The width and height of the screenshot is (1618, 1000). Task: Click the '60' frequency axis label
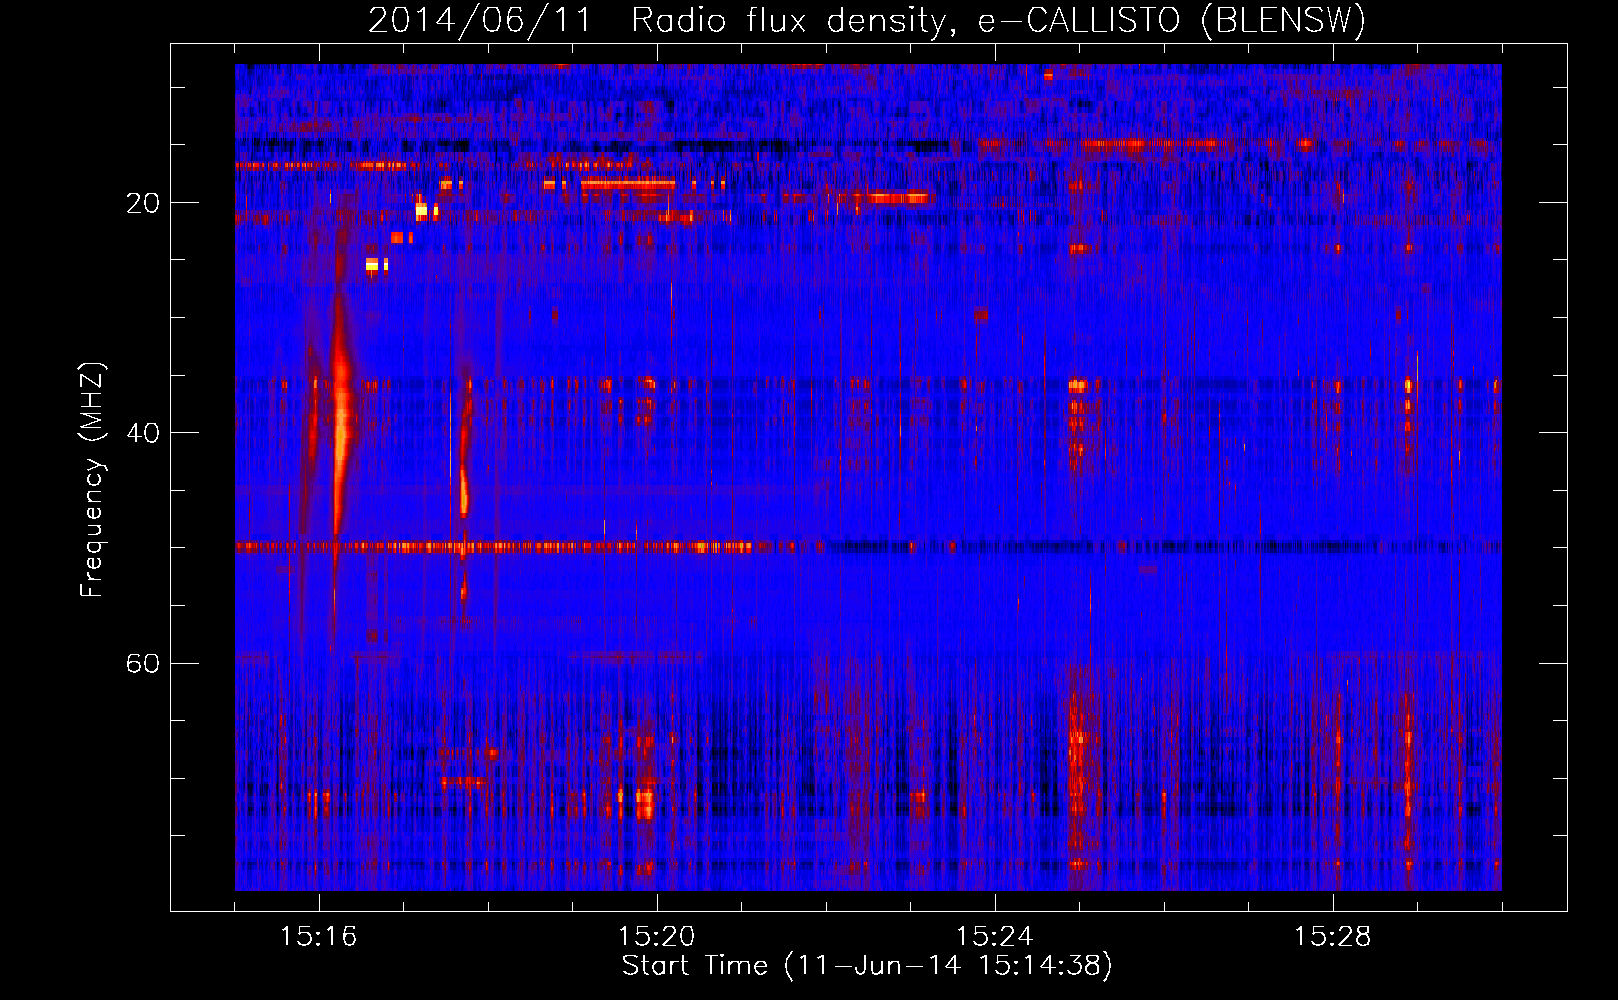click(143, 664)
